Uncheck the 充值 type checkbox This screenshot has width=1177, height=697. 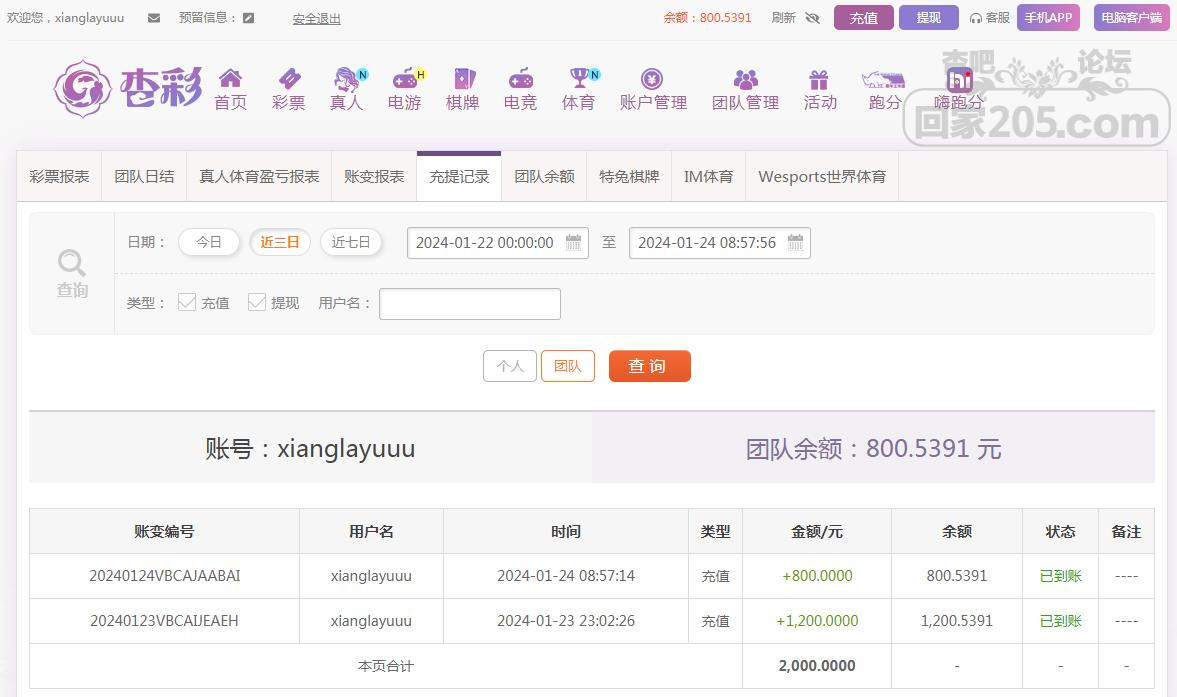pos(187,302)
